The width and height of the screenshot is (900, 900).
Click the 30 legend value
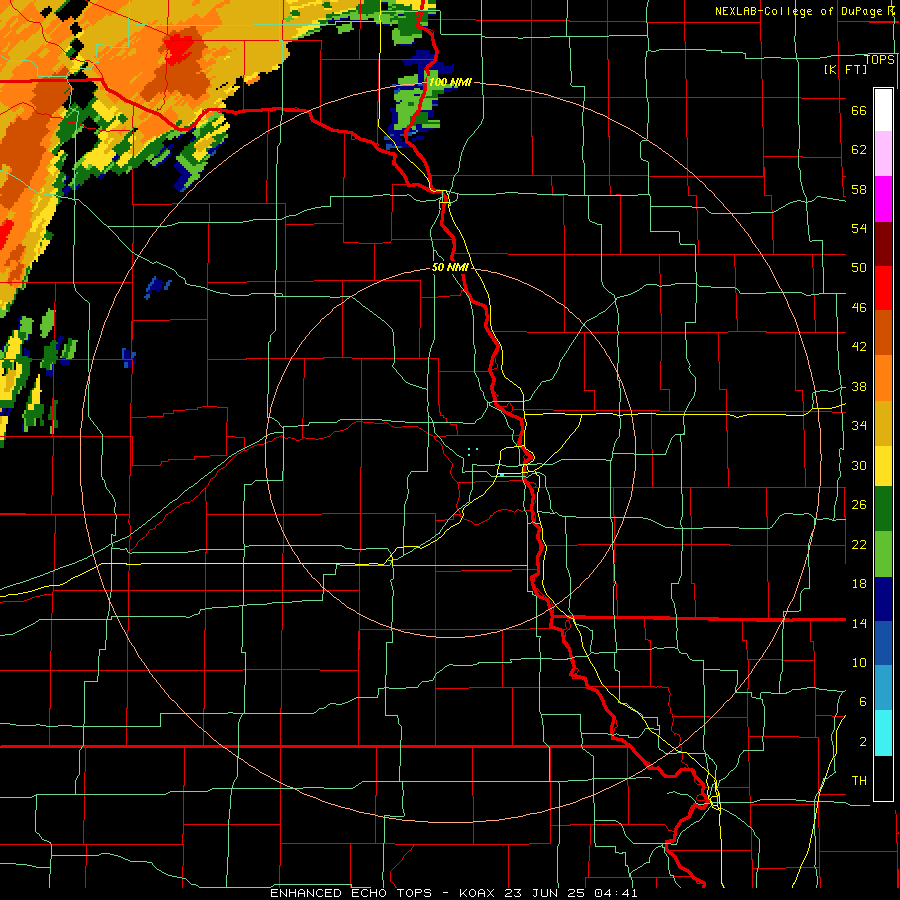tap(859, 465)
